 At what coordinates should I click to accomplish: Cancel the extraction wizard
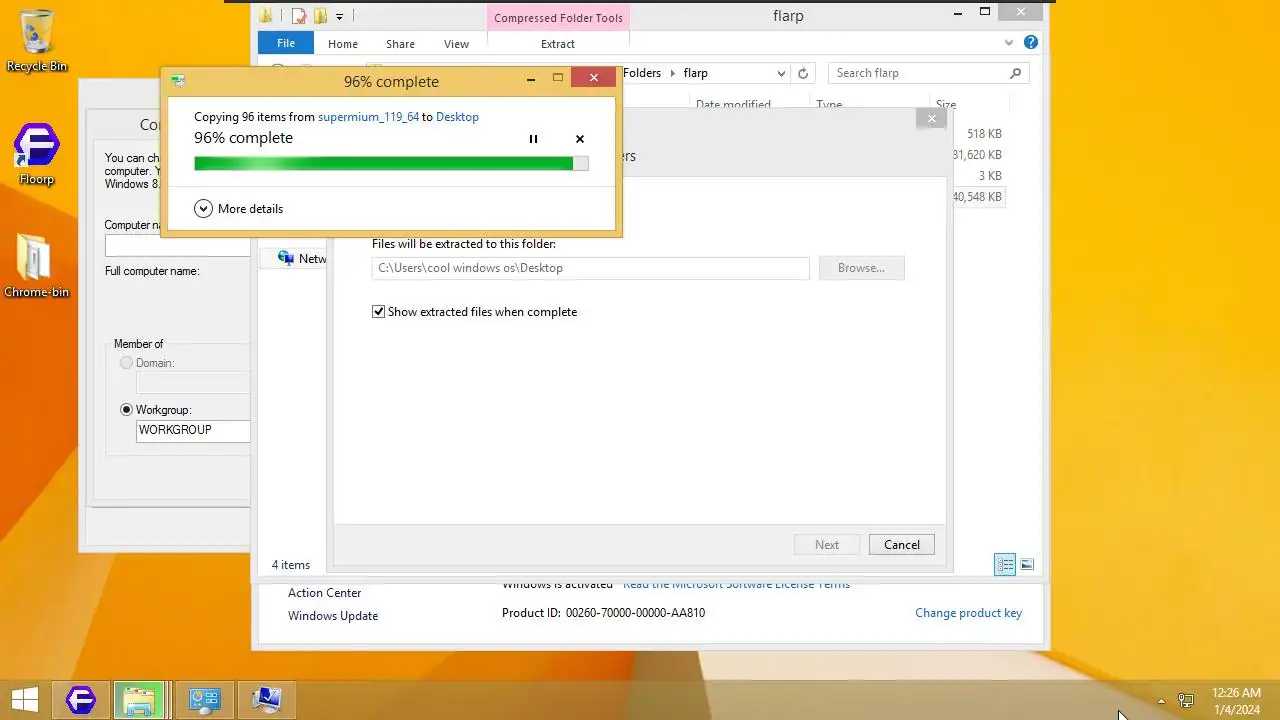[x=901, y=545]
